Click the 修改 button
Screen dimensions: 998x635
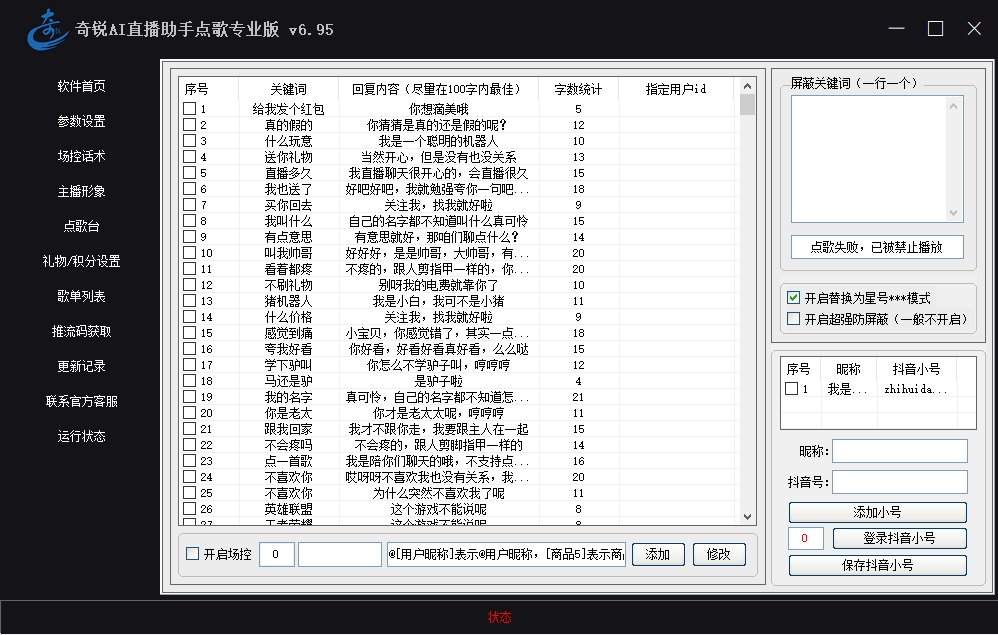click(719, 554)
